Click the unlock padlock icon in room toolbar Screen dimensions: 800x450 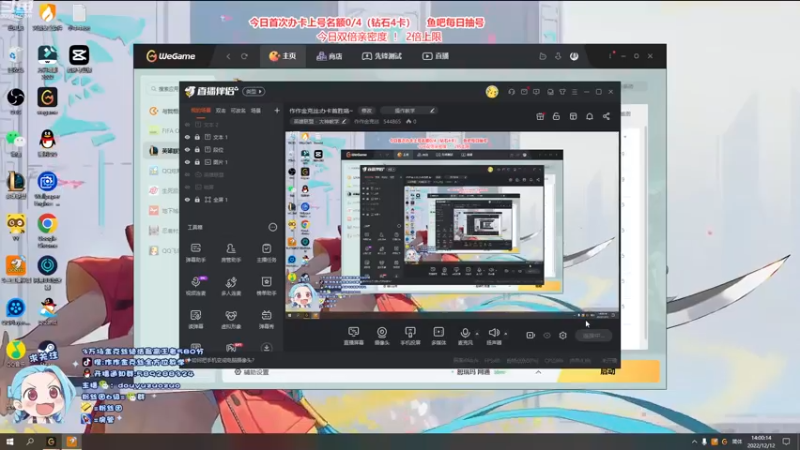[x=556, y=116]
